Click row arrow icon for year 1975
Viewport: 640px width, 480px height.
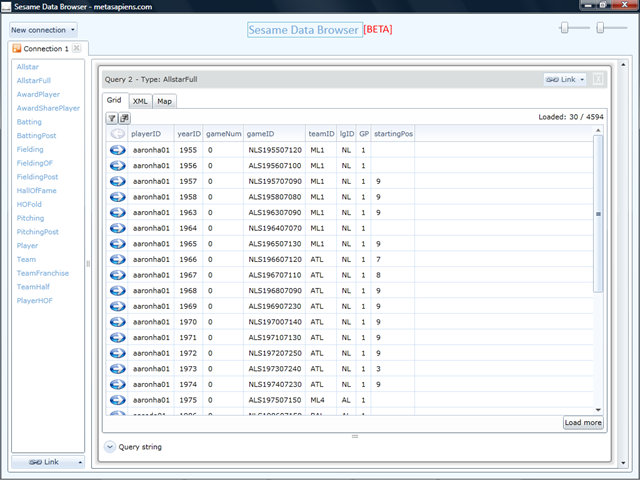[117, 400]
